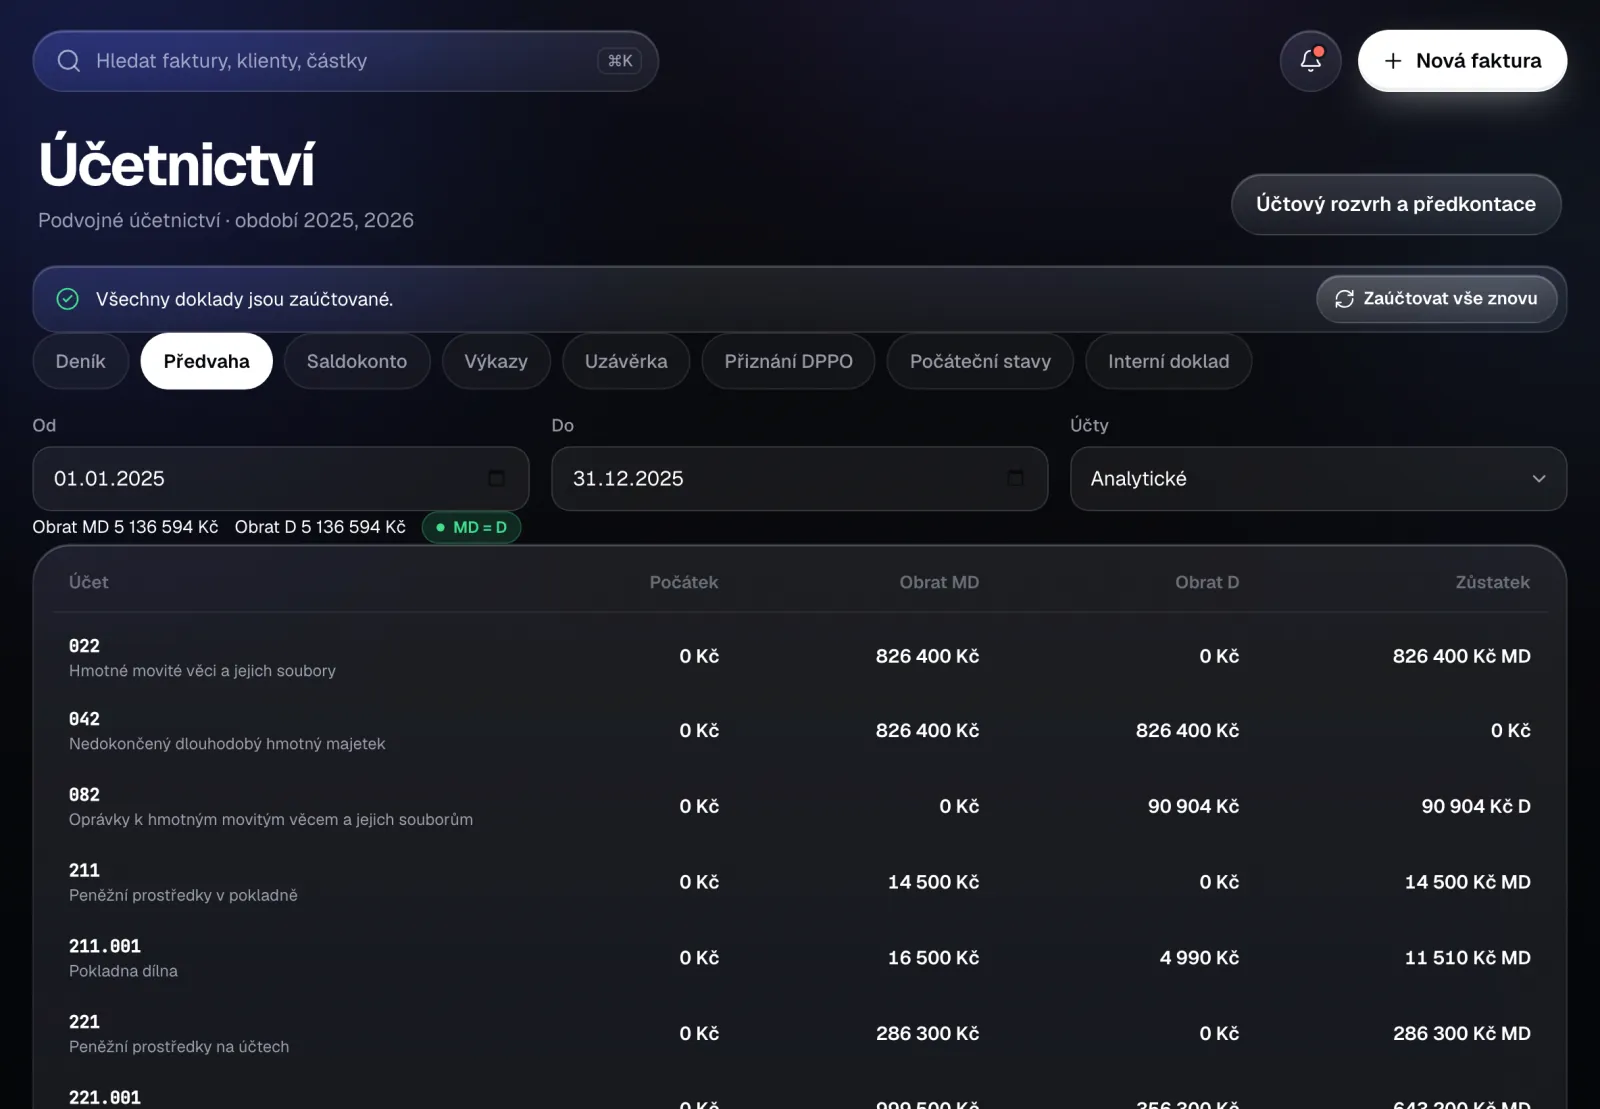Select account 211.001 Pokladna dílna
1600x1109 pixels.
800,958
